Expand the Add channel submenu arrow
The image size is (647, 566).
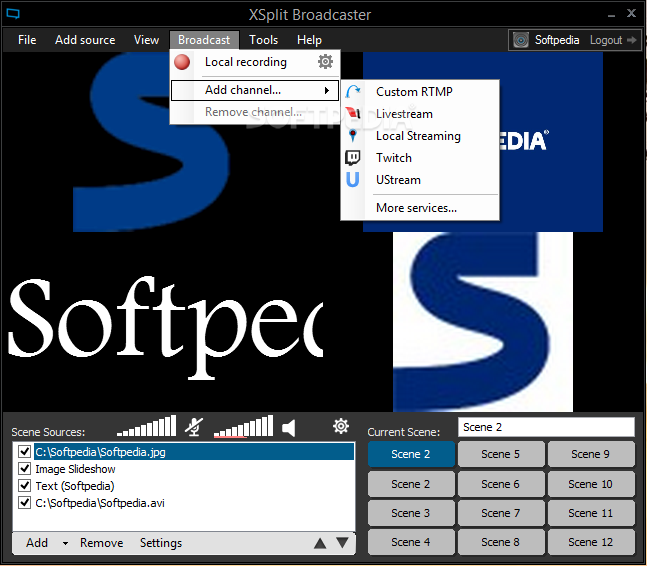(x=327, y=90)
